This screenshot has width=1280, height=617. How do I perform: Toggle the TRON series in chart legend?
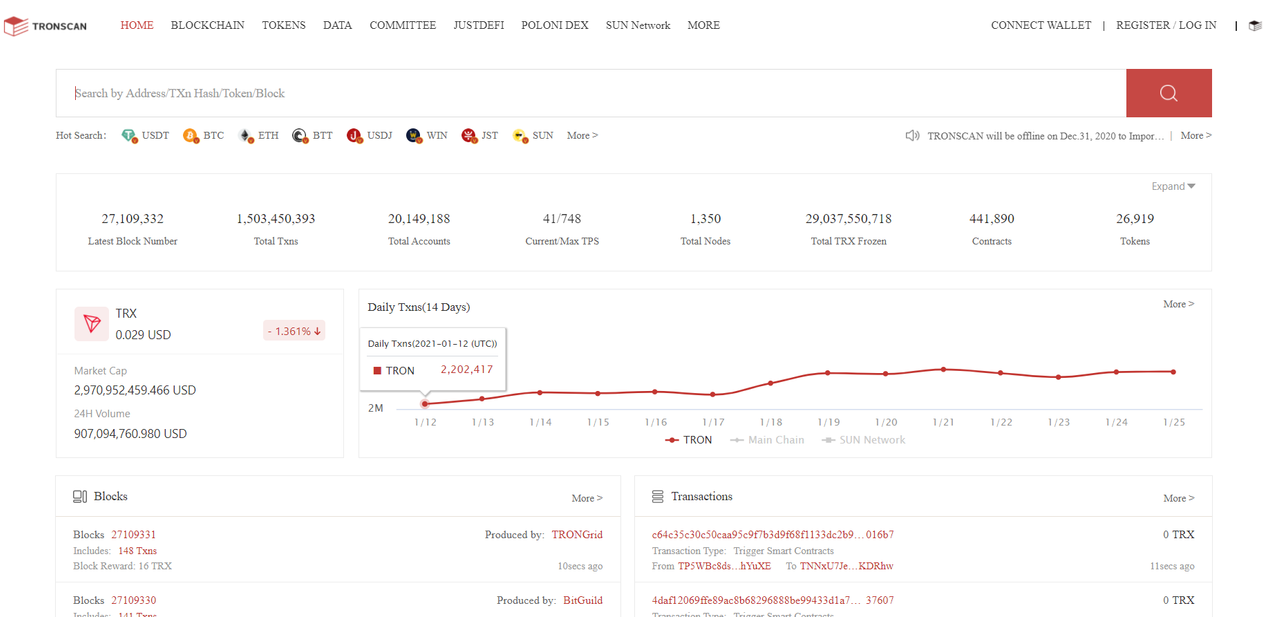[x=688, y=440]
